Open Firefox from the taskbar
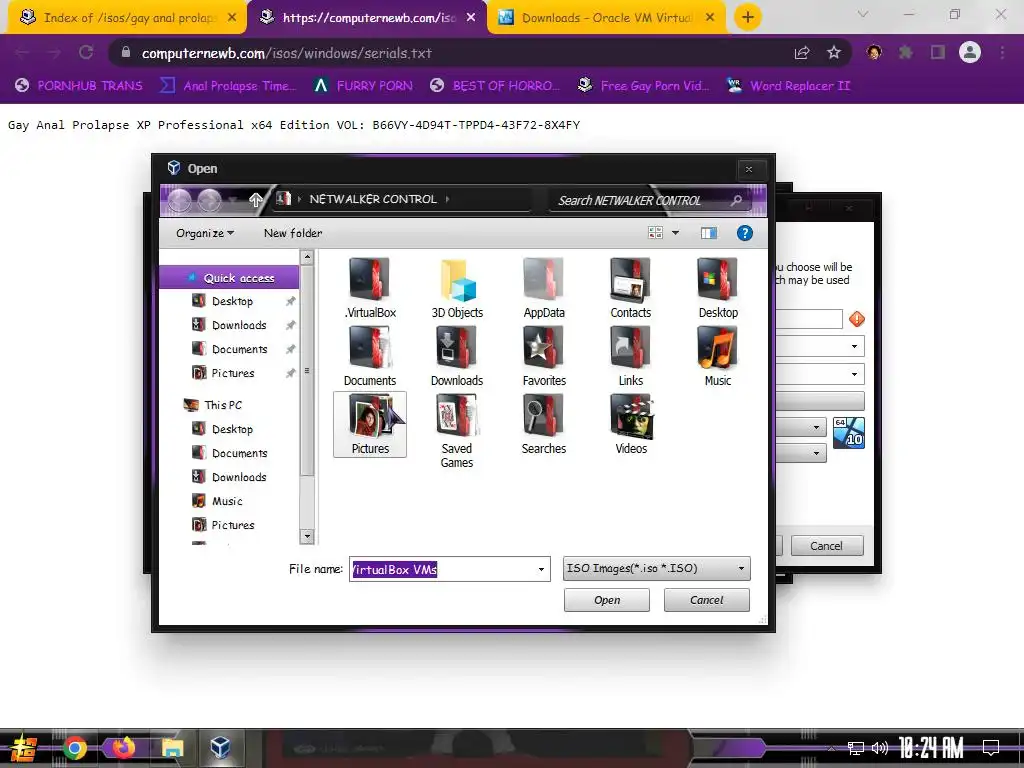This screenshot has height=768, width=1024. (x=123, y=748)
